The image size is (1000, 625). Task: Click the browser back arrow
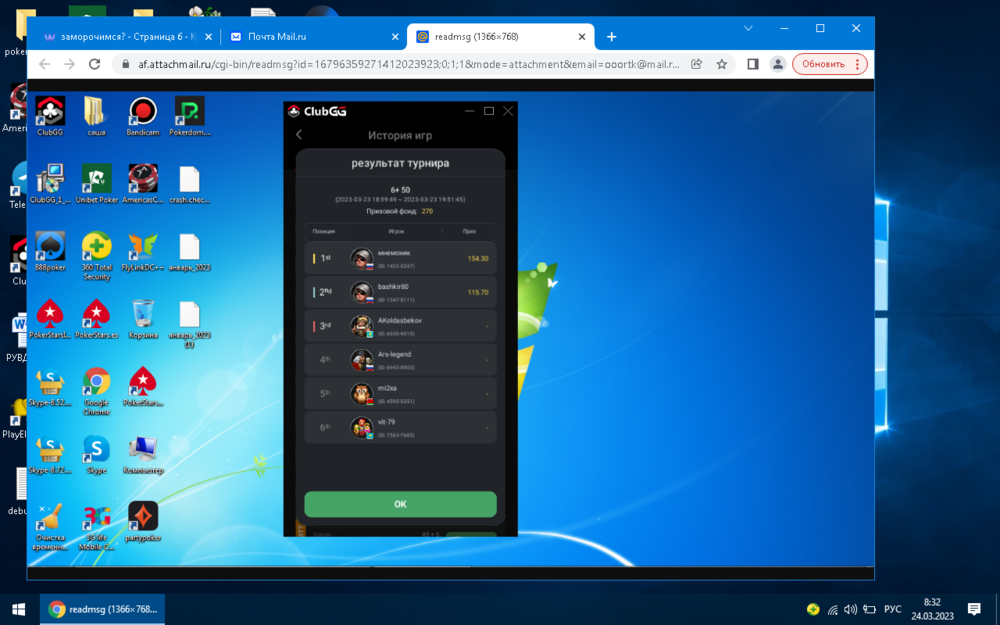[x=44, y=64]
